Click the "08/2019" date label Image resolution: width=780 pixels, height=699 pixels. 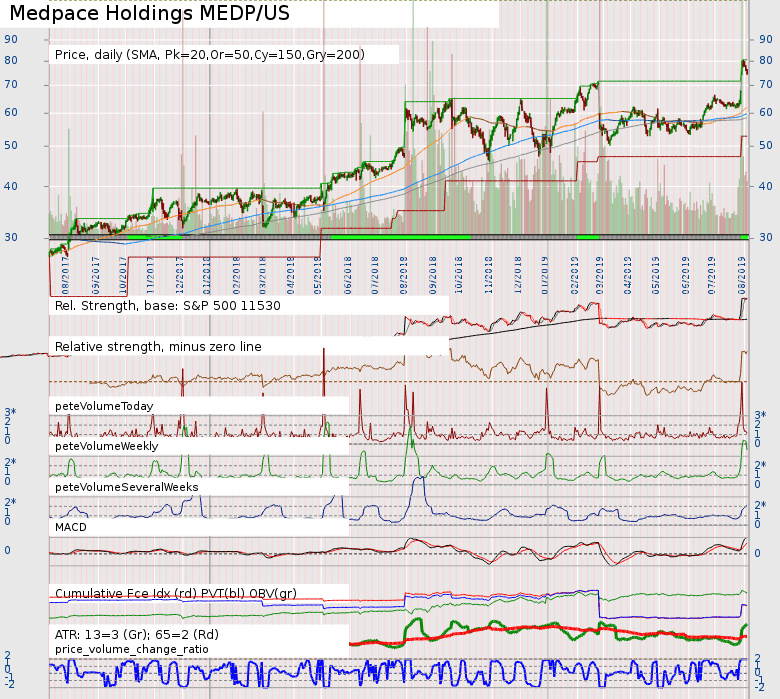[742, 275]
